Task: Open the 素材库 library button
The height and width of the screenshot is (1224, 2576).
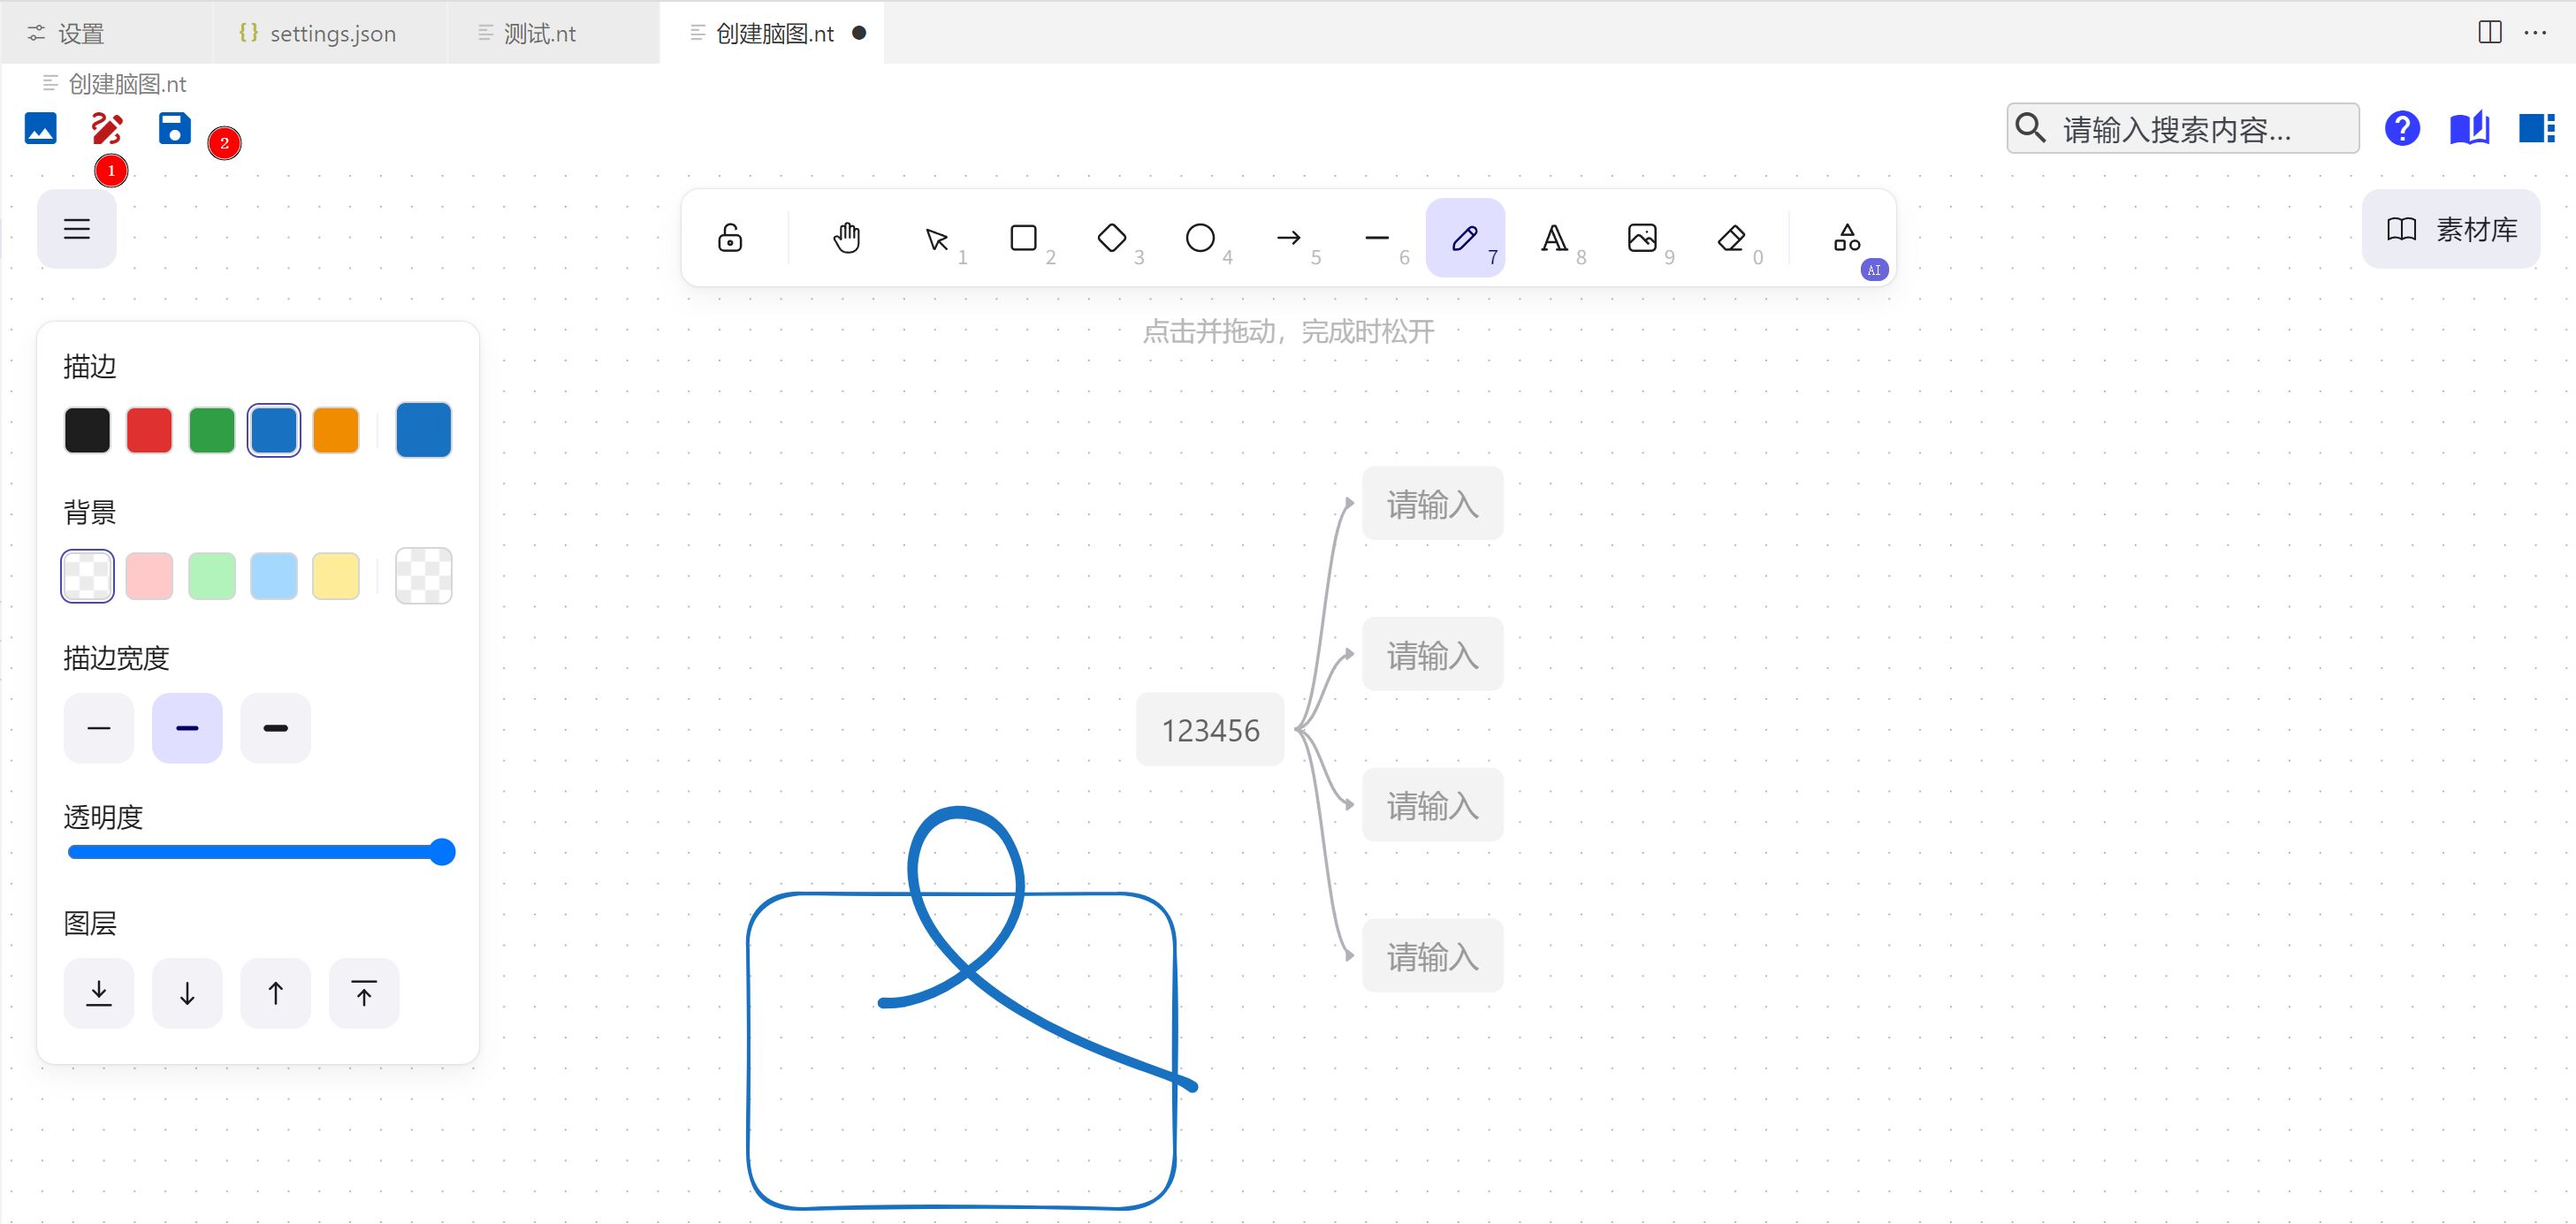Action: click(x=2451, y=229)
